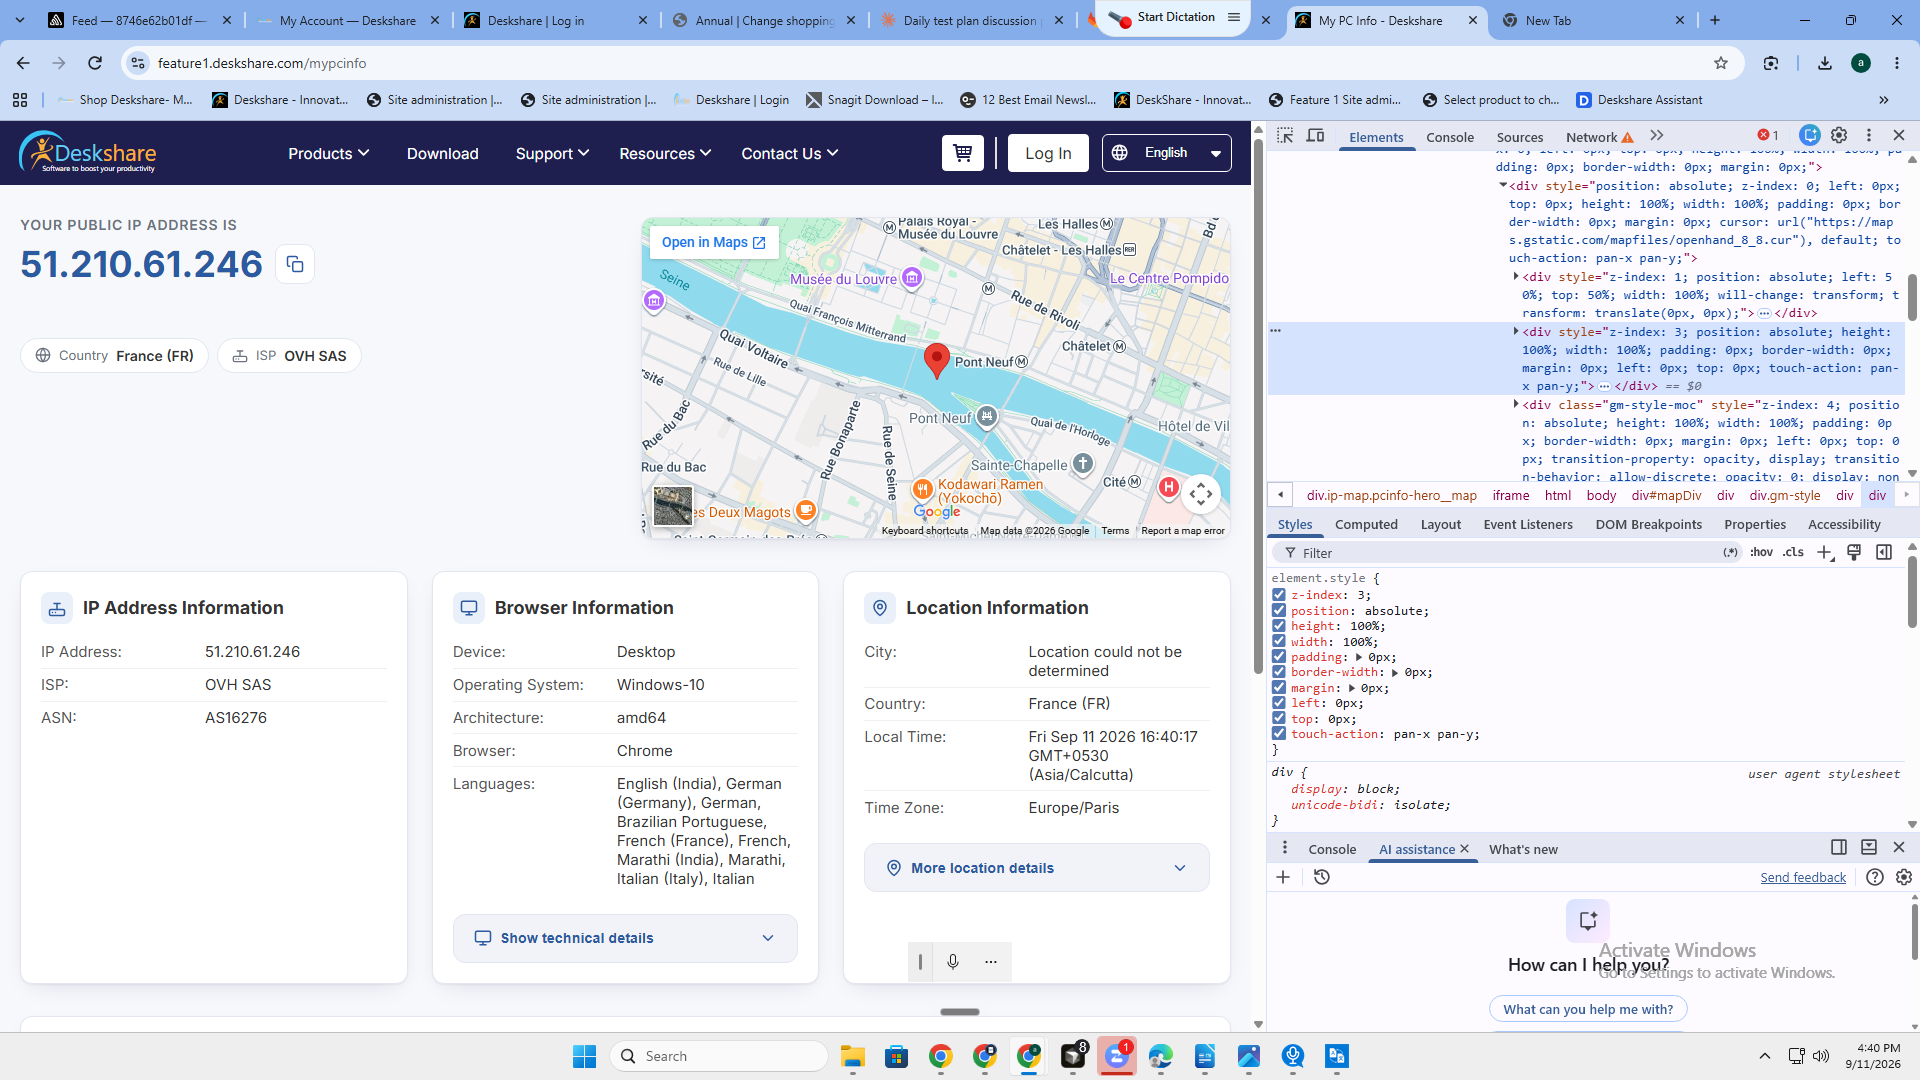
Task: Open DevTools settings gear icon
Action: 1839,135
